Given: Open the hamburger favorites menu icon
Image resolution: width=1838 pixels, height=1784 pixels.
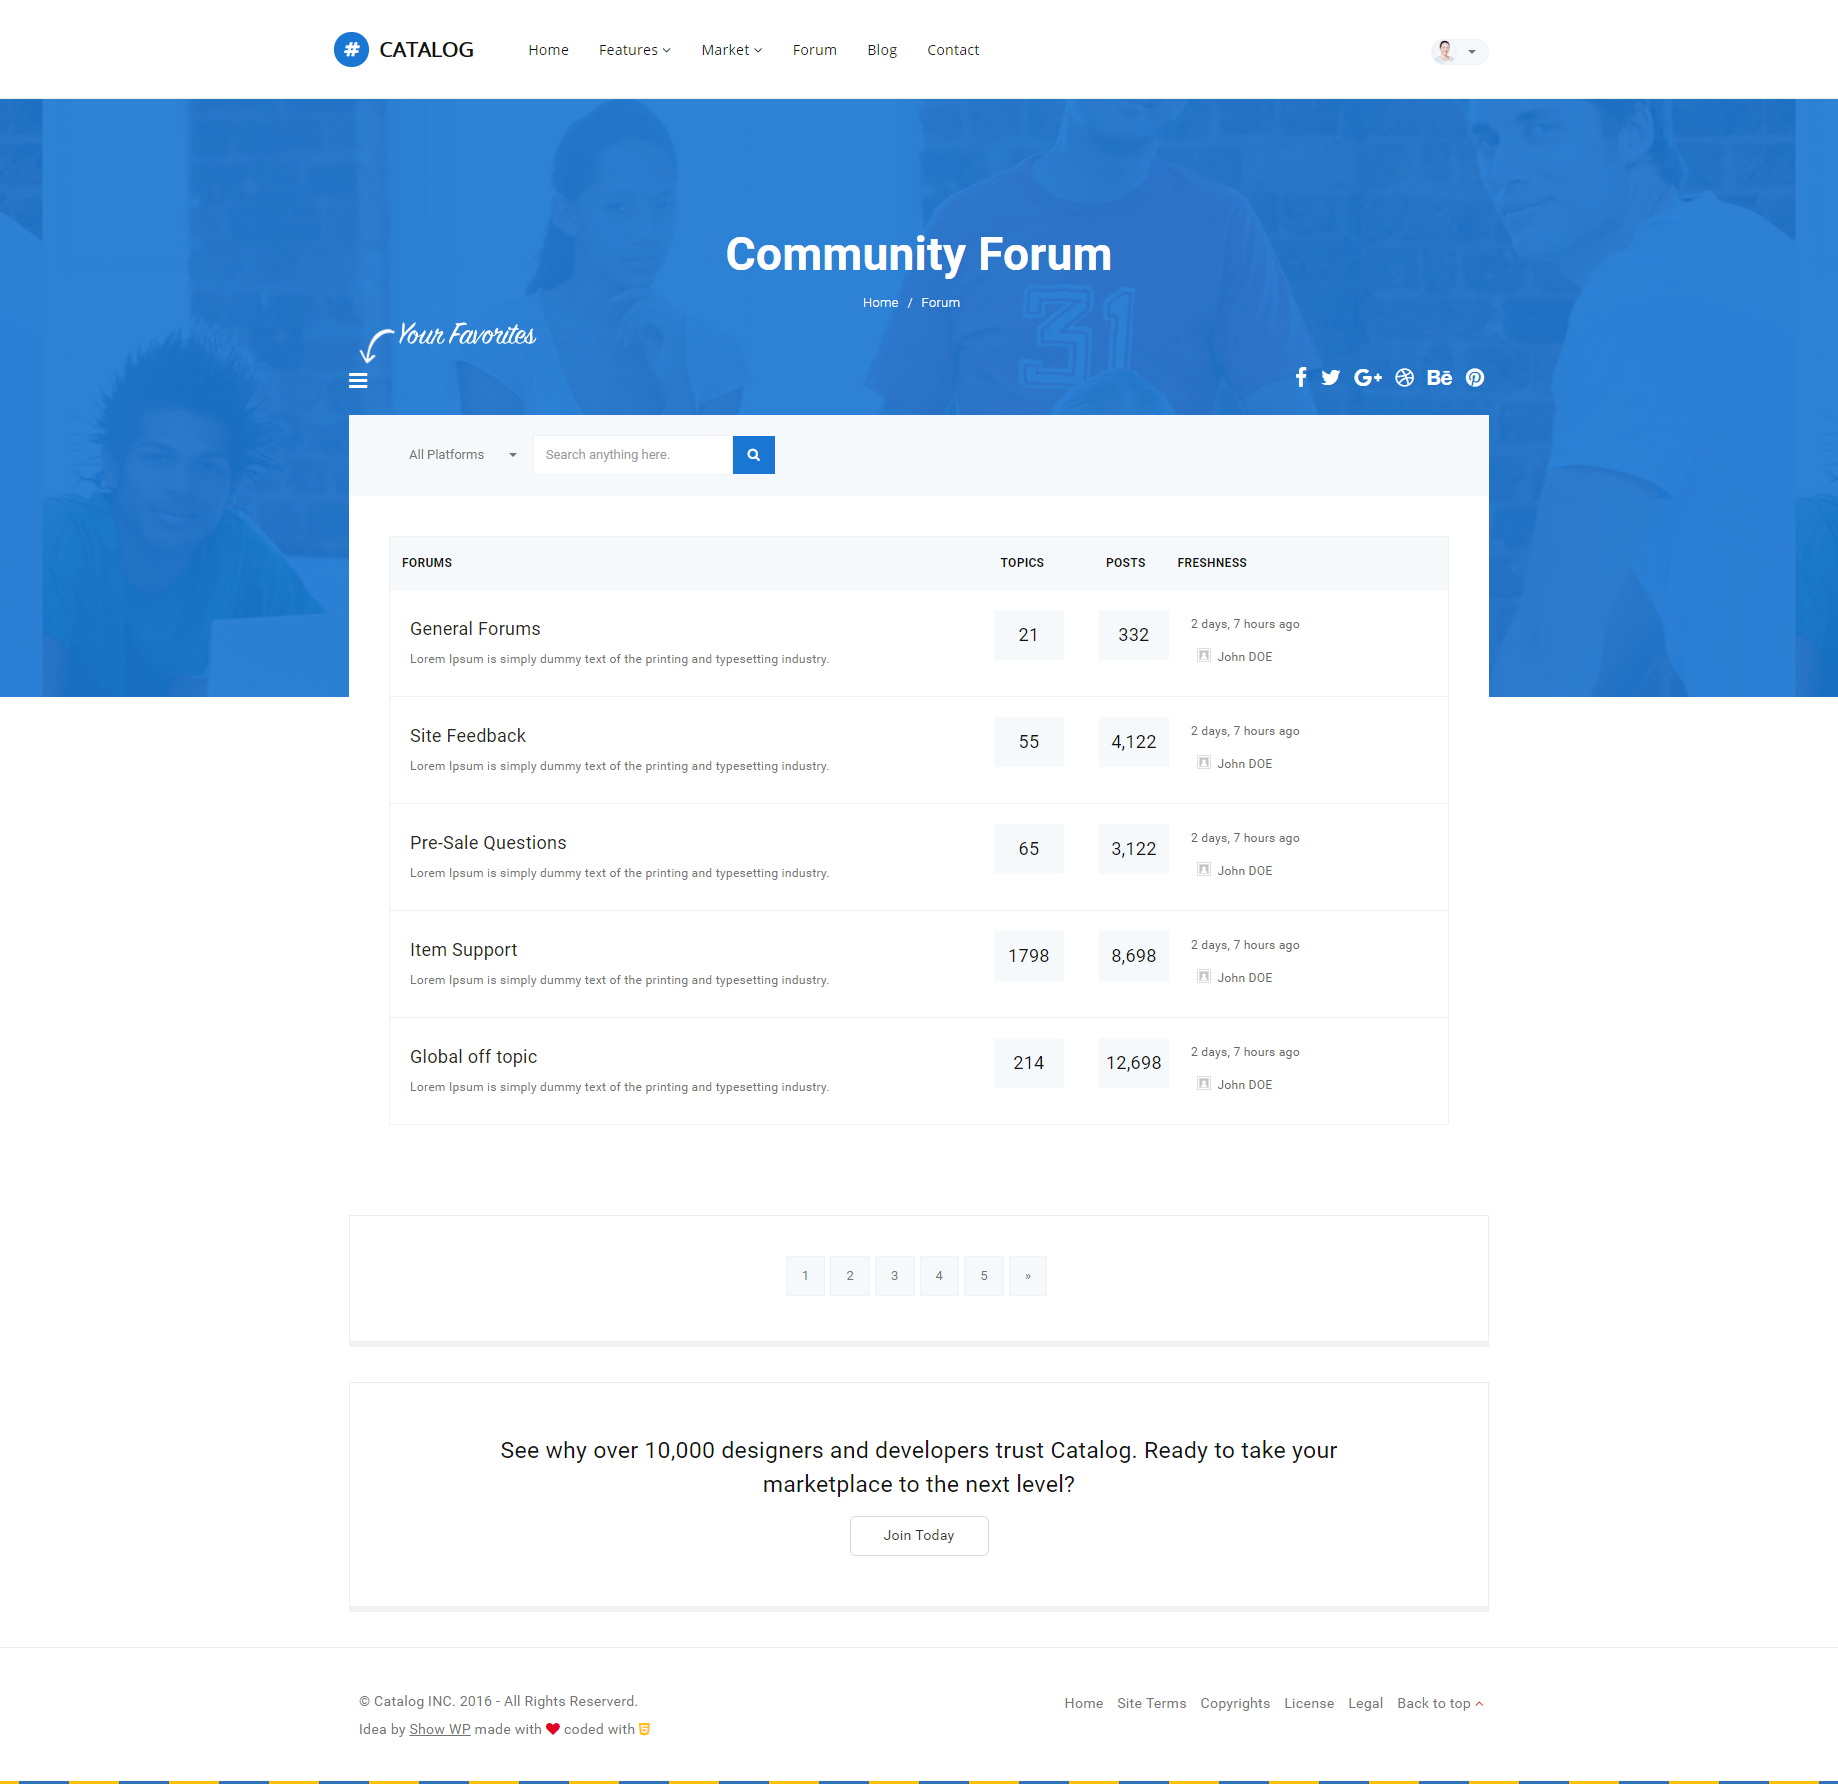Looking at the screenshot, I should coord(358,381).
